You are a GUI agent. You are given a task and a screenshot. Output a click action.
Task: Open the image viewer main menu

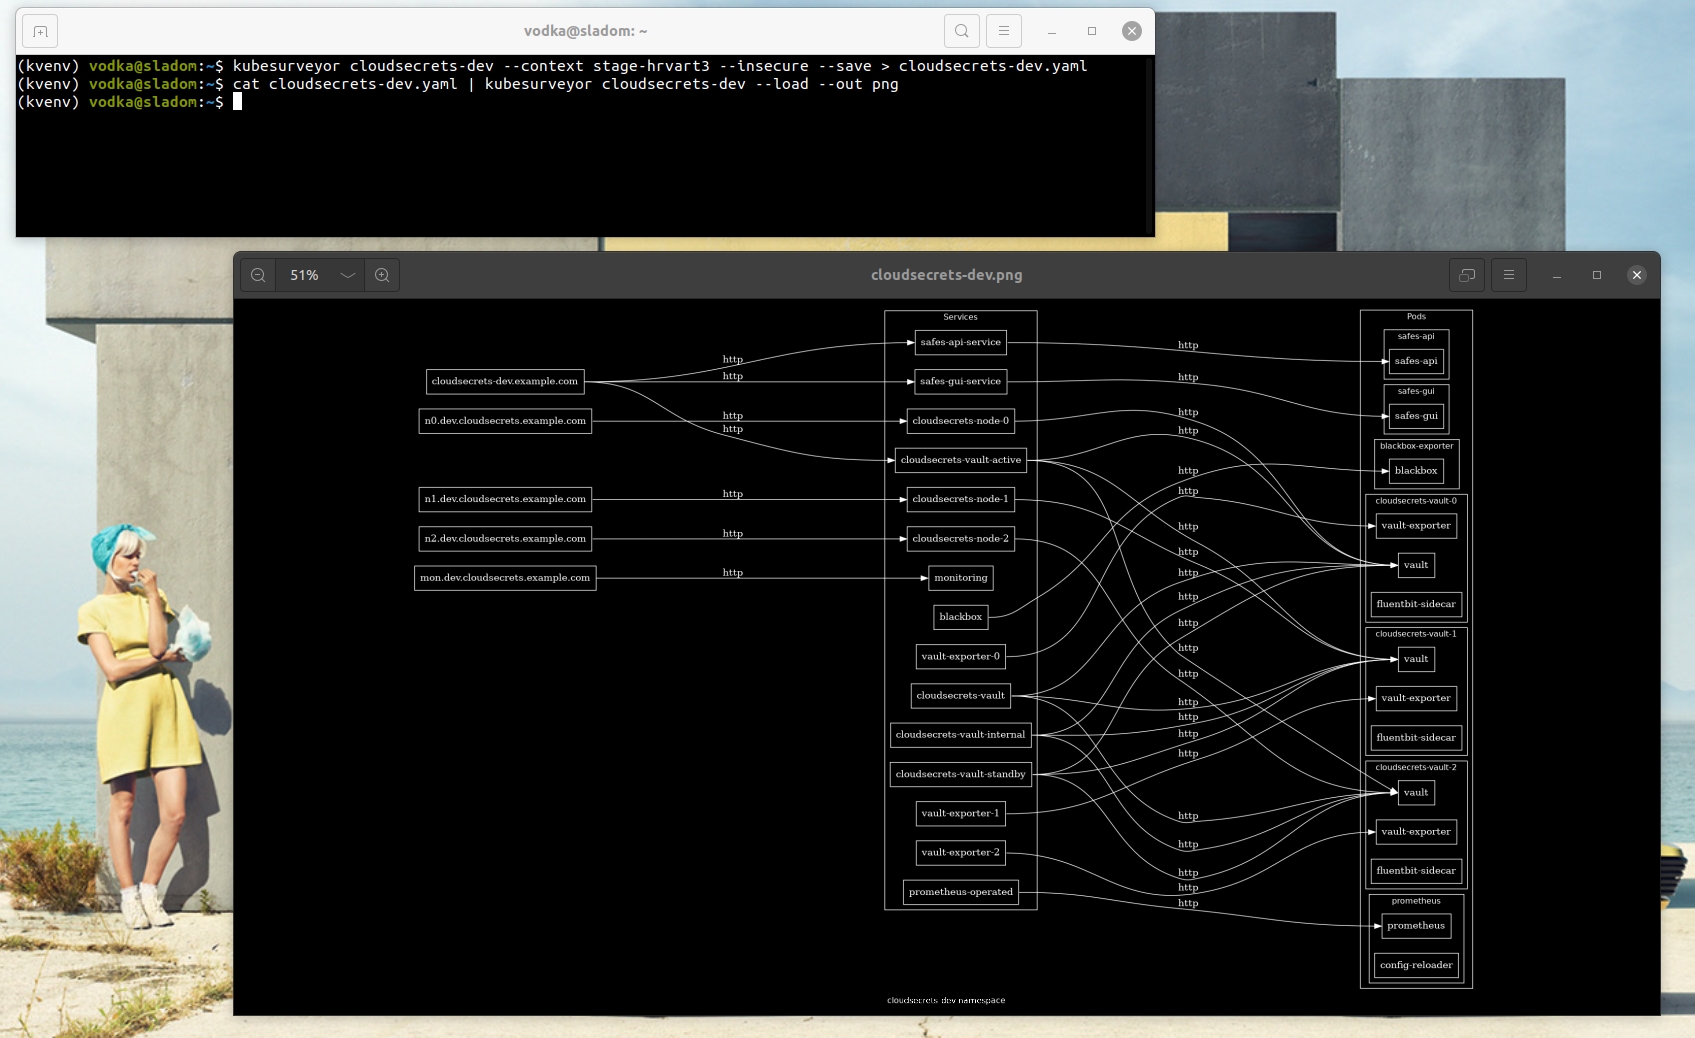pyautogui.click(x=1508, y=275)
